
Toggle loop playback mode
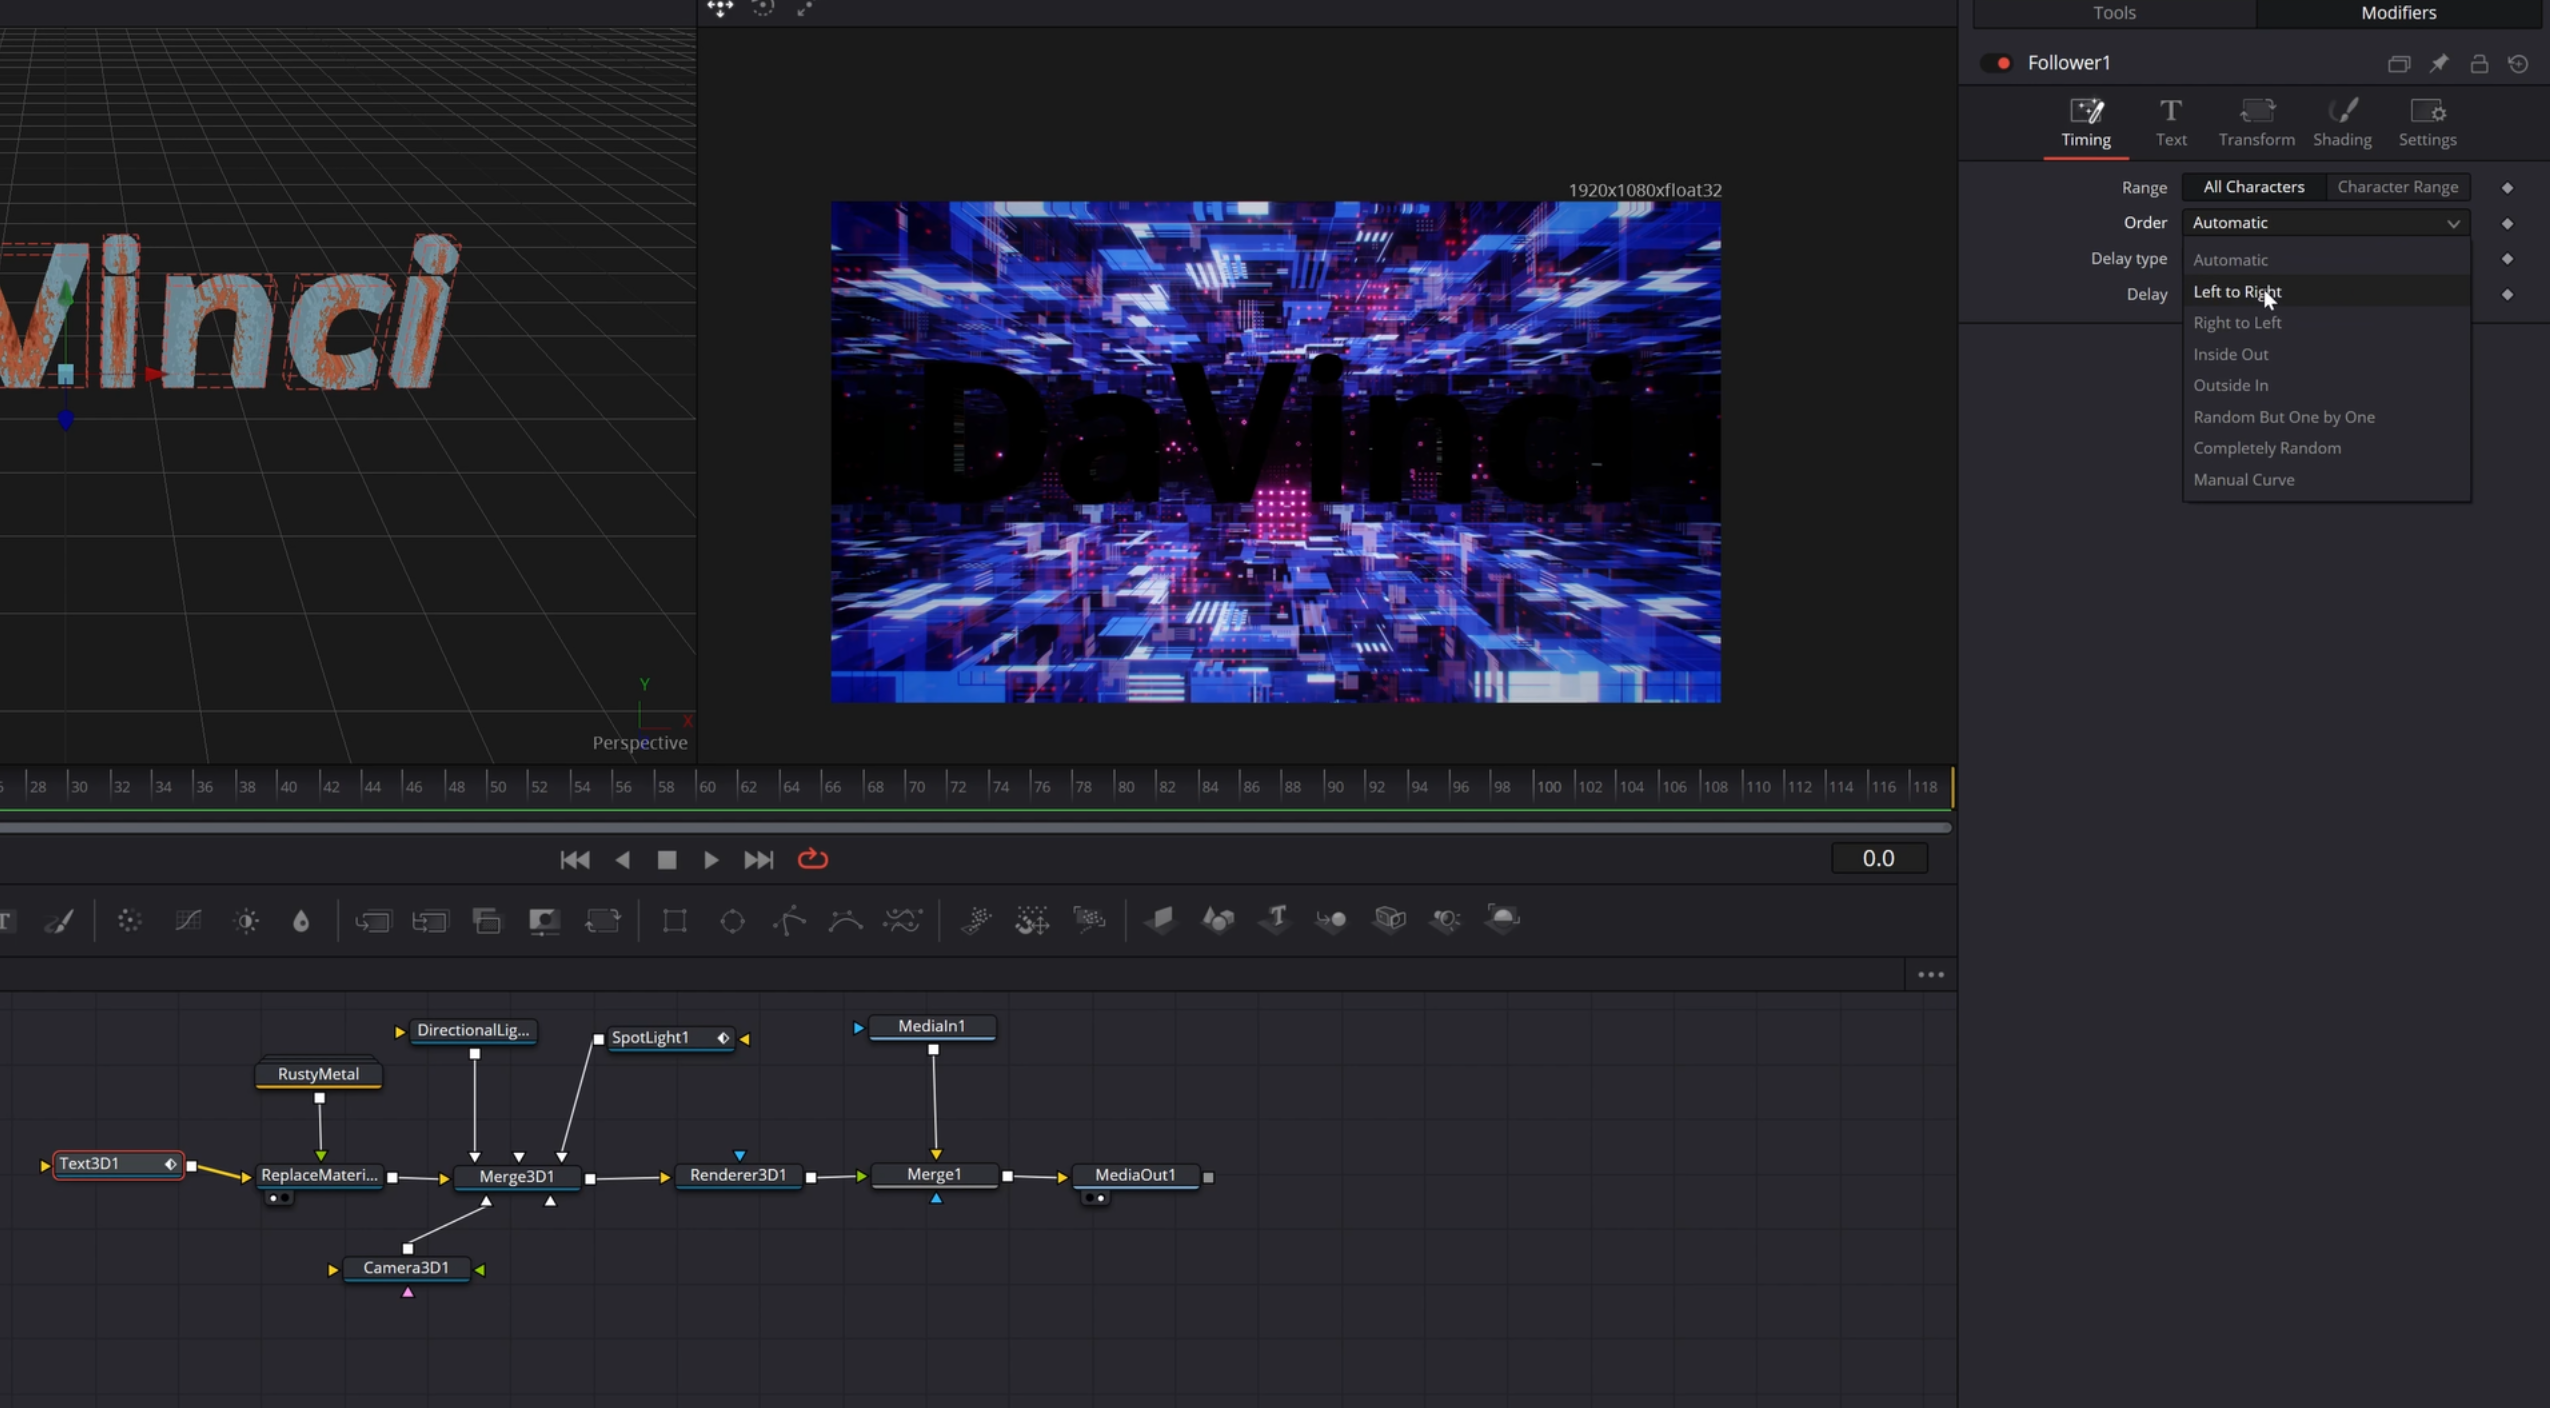813,859
